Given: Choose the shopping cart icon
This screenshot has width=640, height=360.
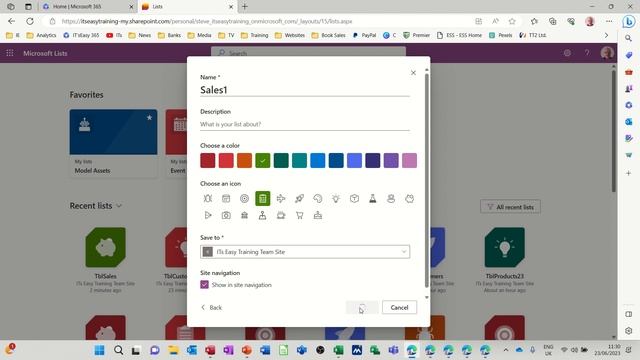Looking at the screenshot, I should pos(299,215).
